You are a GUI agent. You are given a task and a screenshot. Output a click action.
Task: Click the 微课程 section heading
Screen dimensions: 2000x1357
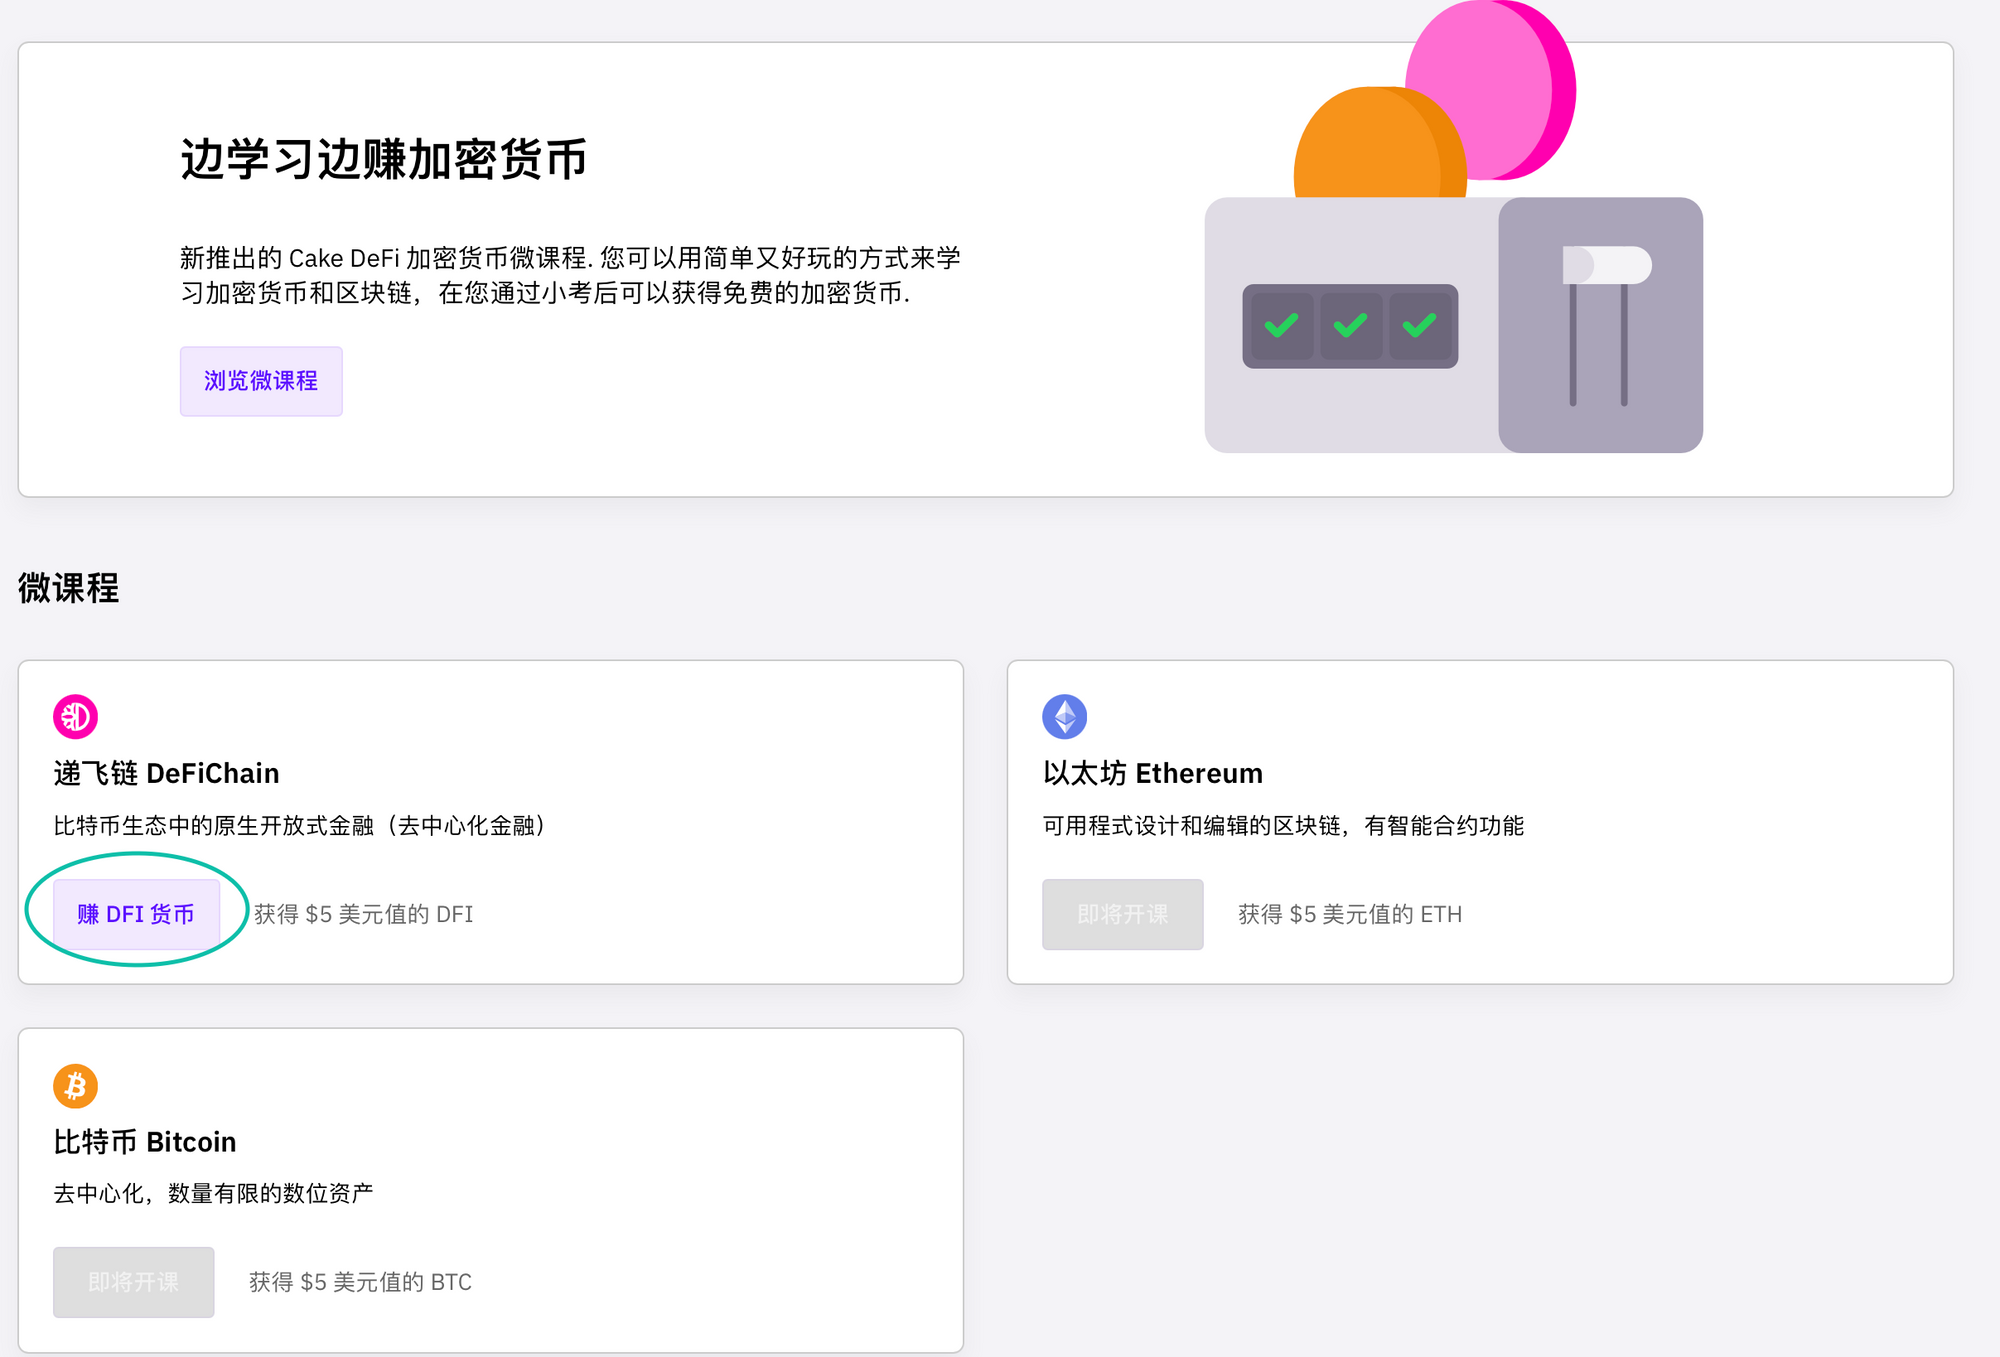click(x=68, y=588)
